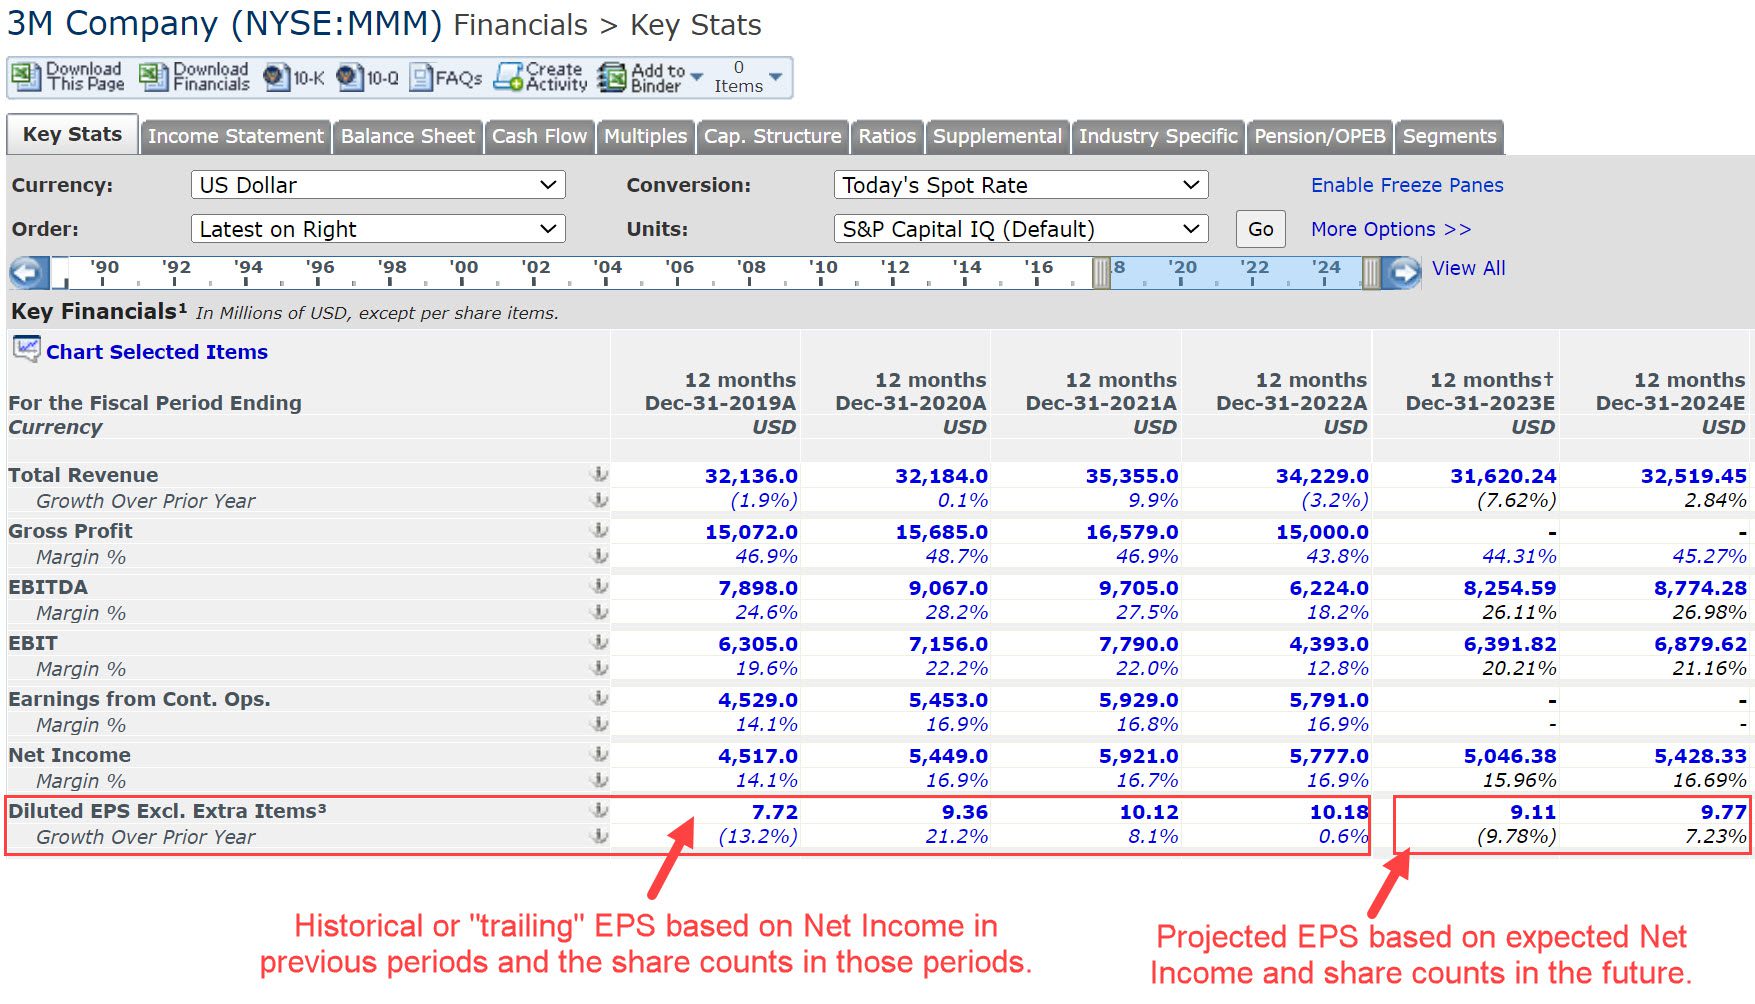Click the Chart Selected Items icon
Image resolution: width=1755 pixels, height=1004 pixels.
pyautogui.click(x=25, y=348)
